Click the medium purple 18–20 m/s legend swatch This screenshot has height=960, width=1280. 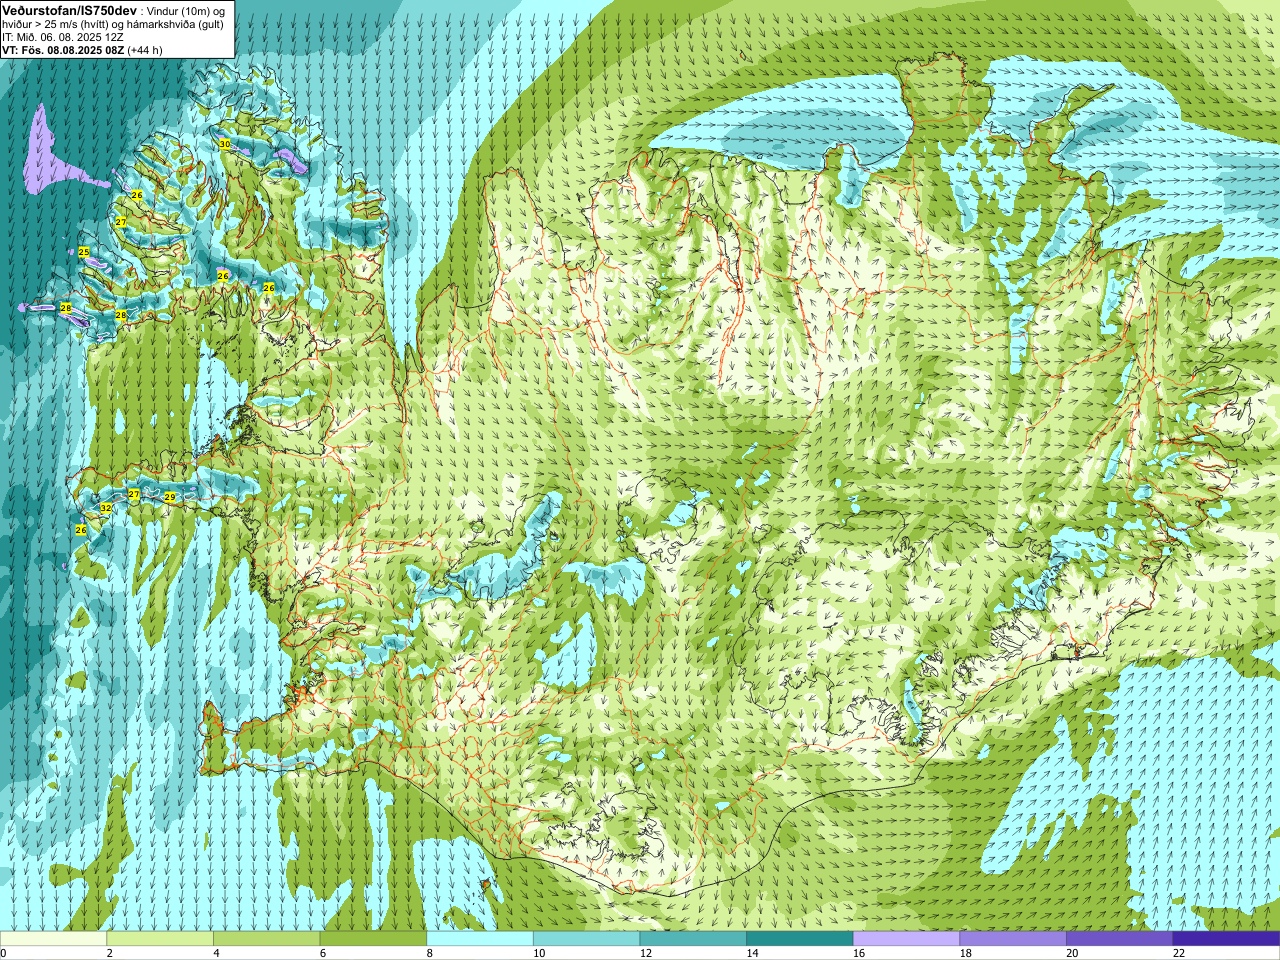[1013, 939]
